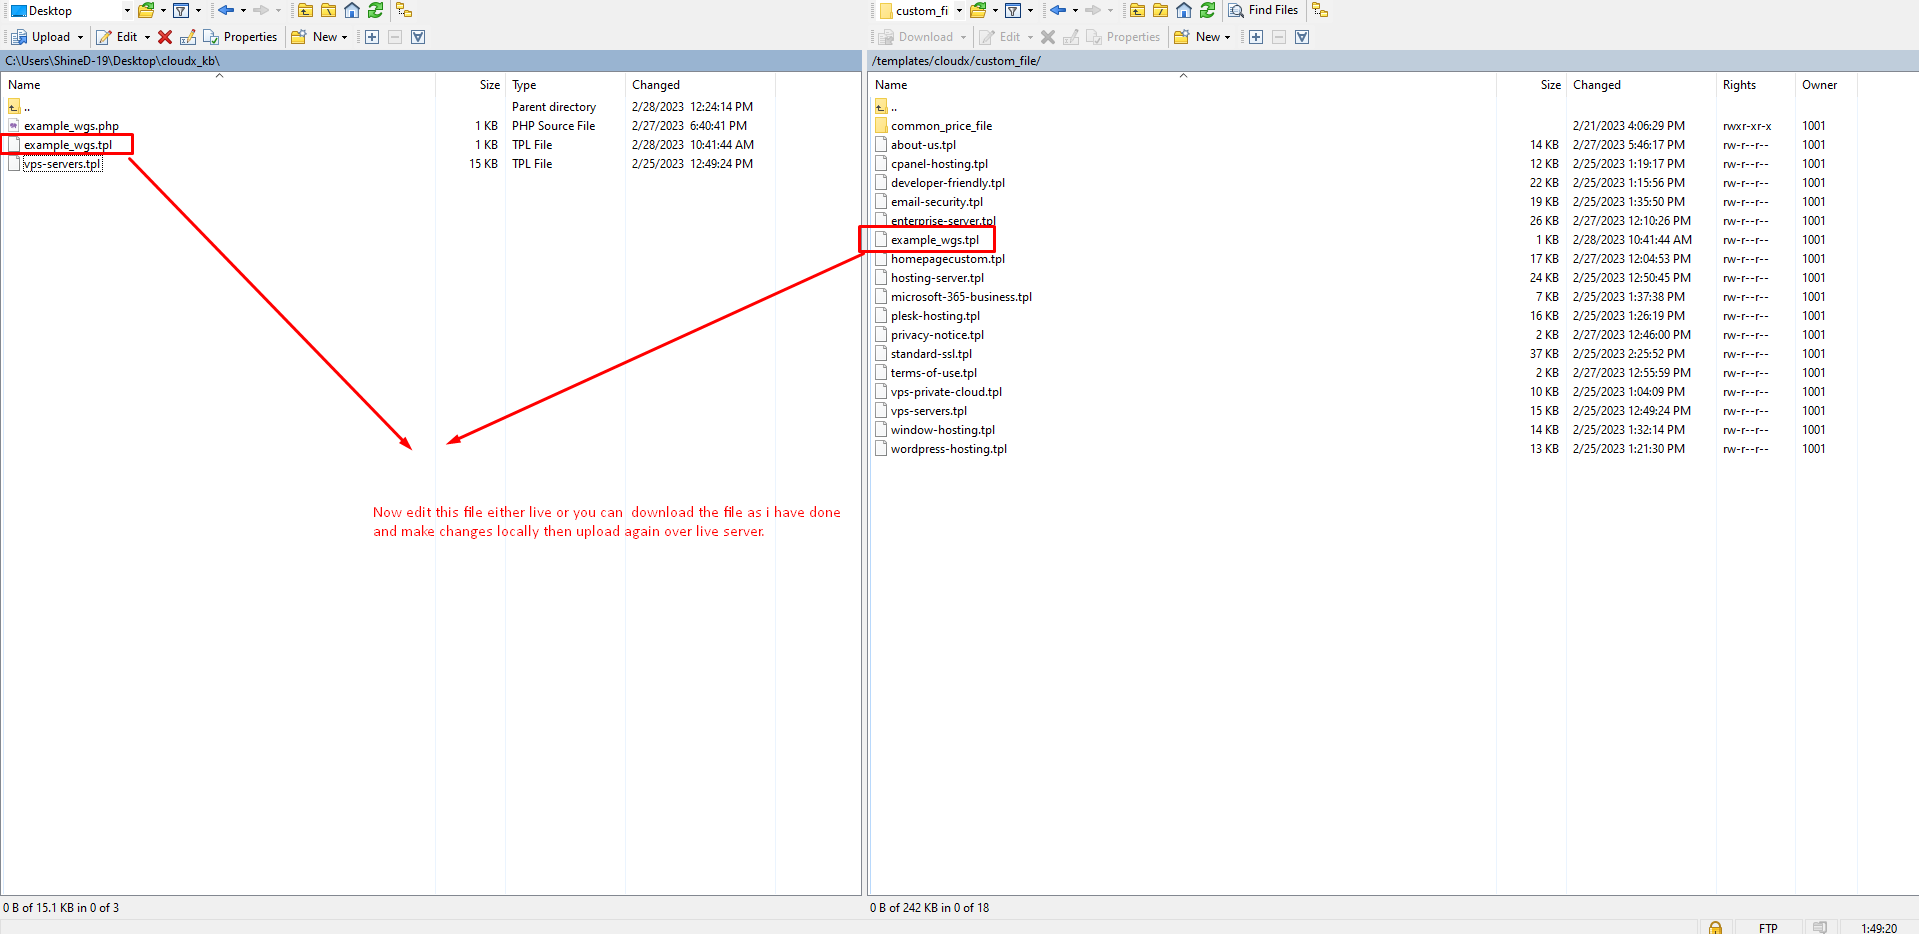1919x934 pixels.
Task: Click the Find Files button
Action: pos(1264,10)
